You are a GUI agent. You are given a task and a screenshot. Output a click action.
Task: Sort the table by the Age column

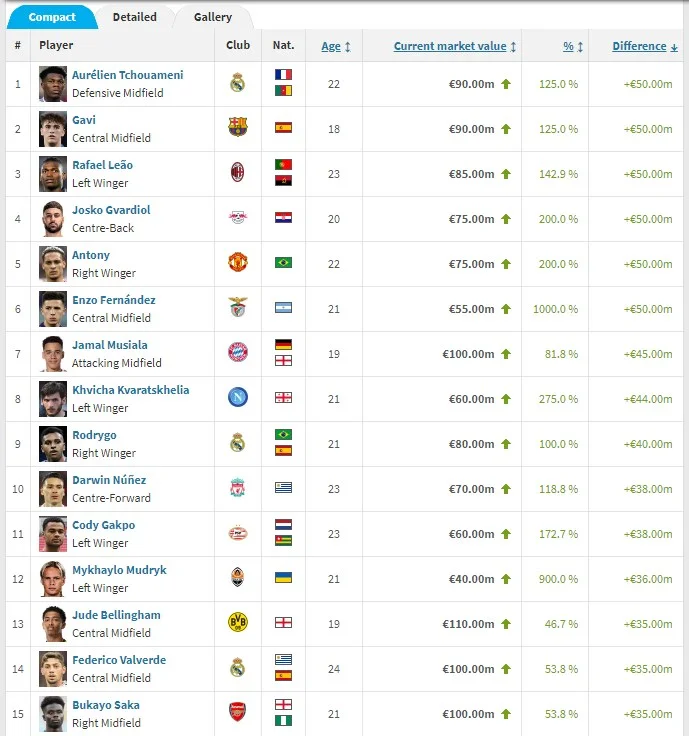331,46
